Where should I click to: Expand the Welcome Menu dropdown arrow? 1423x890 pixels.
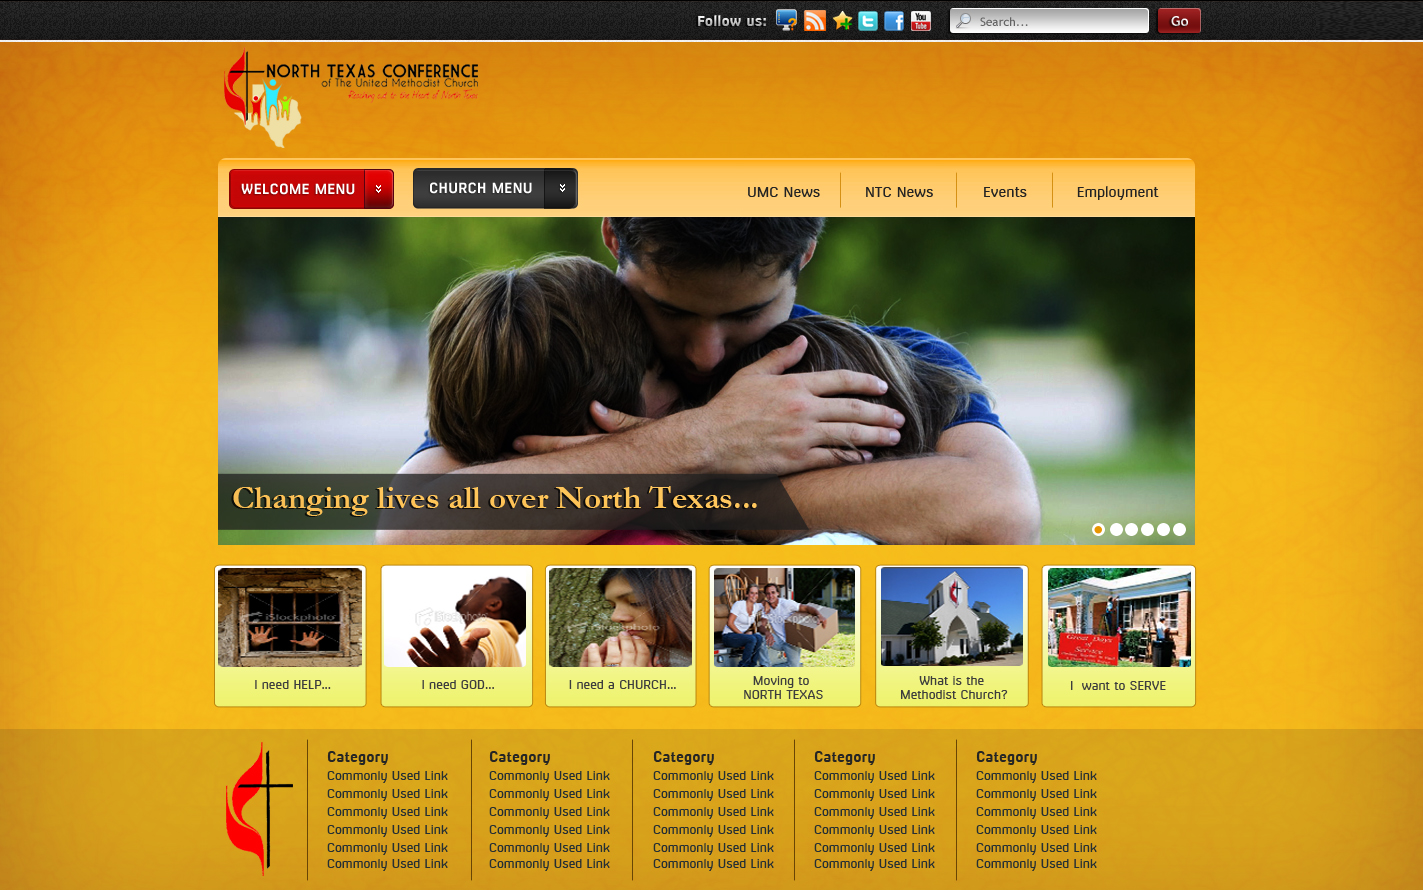[379, 189]
